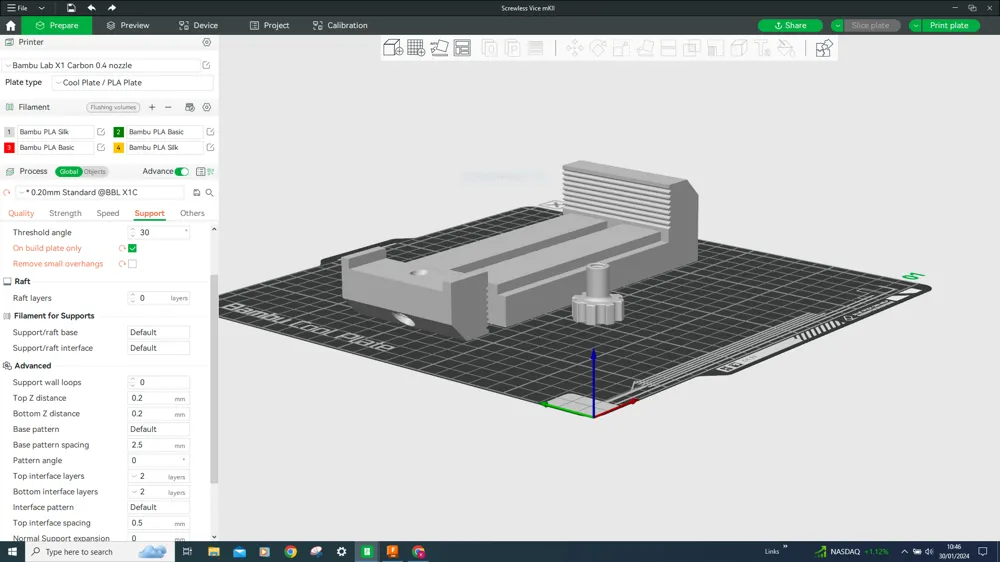
Task: Add a filament with plus icon
Action: [x=152, y=107]
